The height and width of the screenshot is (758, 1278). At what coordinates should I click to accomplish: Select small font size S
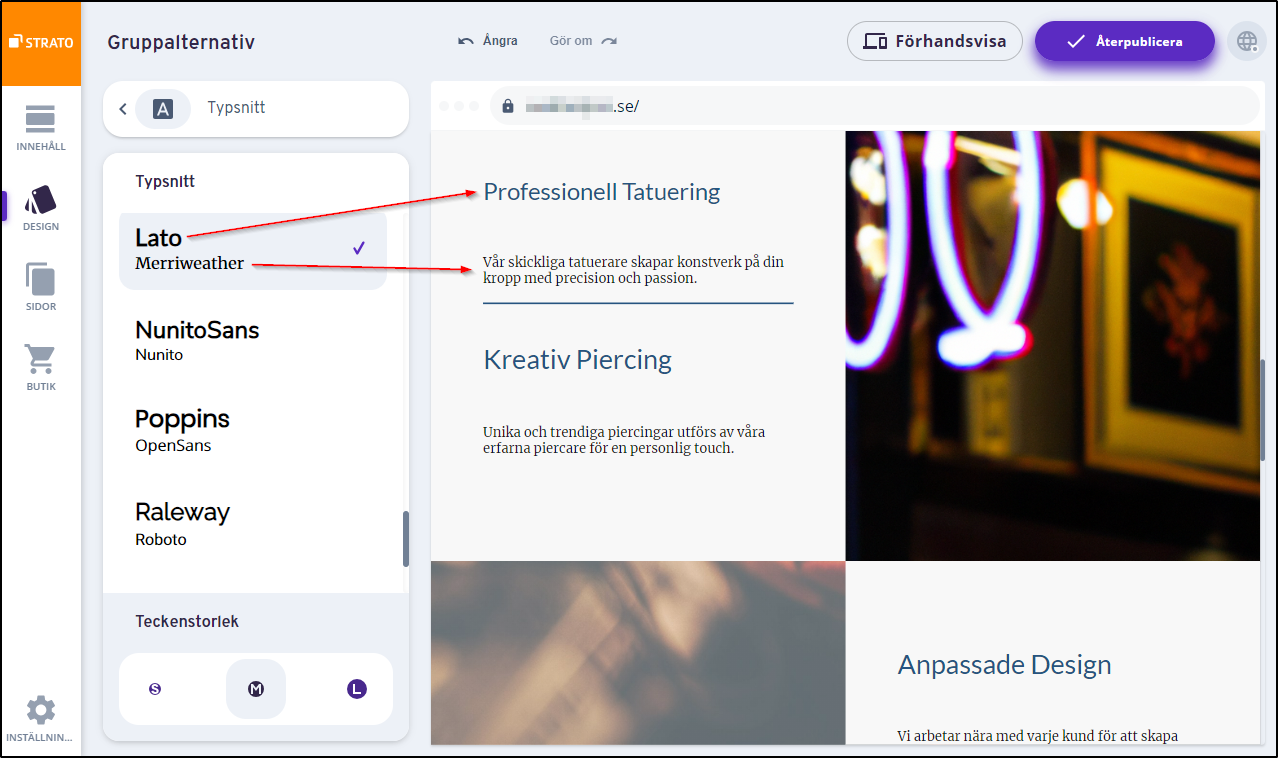[x=155, y=689]
